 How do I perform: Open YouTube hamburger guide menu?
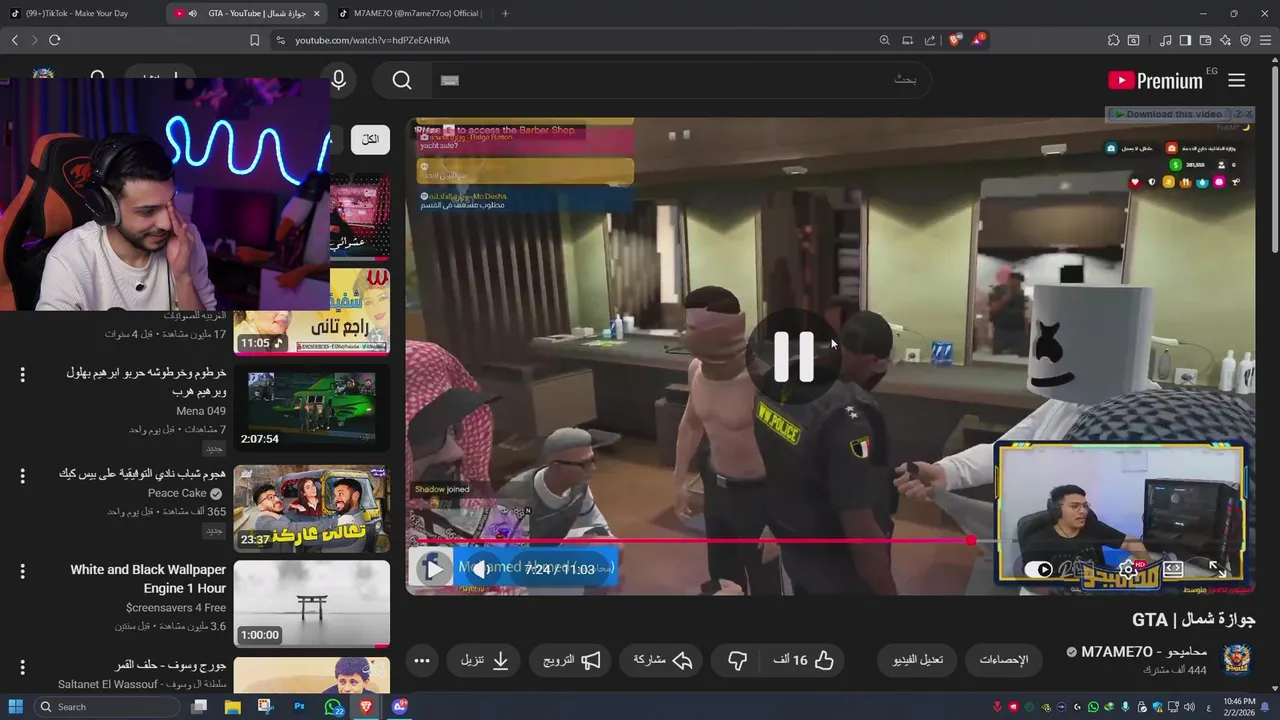pyautogui.click(x=1237, y=80)
